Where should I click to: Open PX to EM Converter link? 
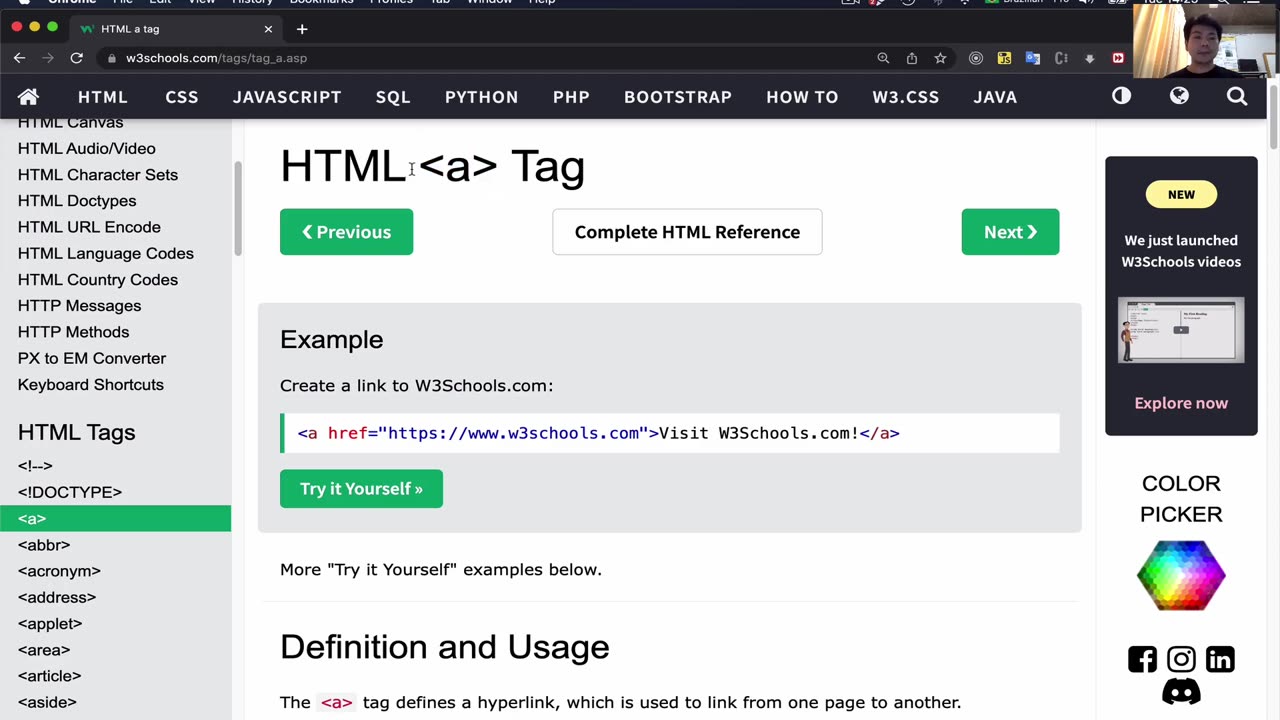tap(92, 358)
